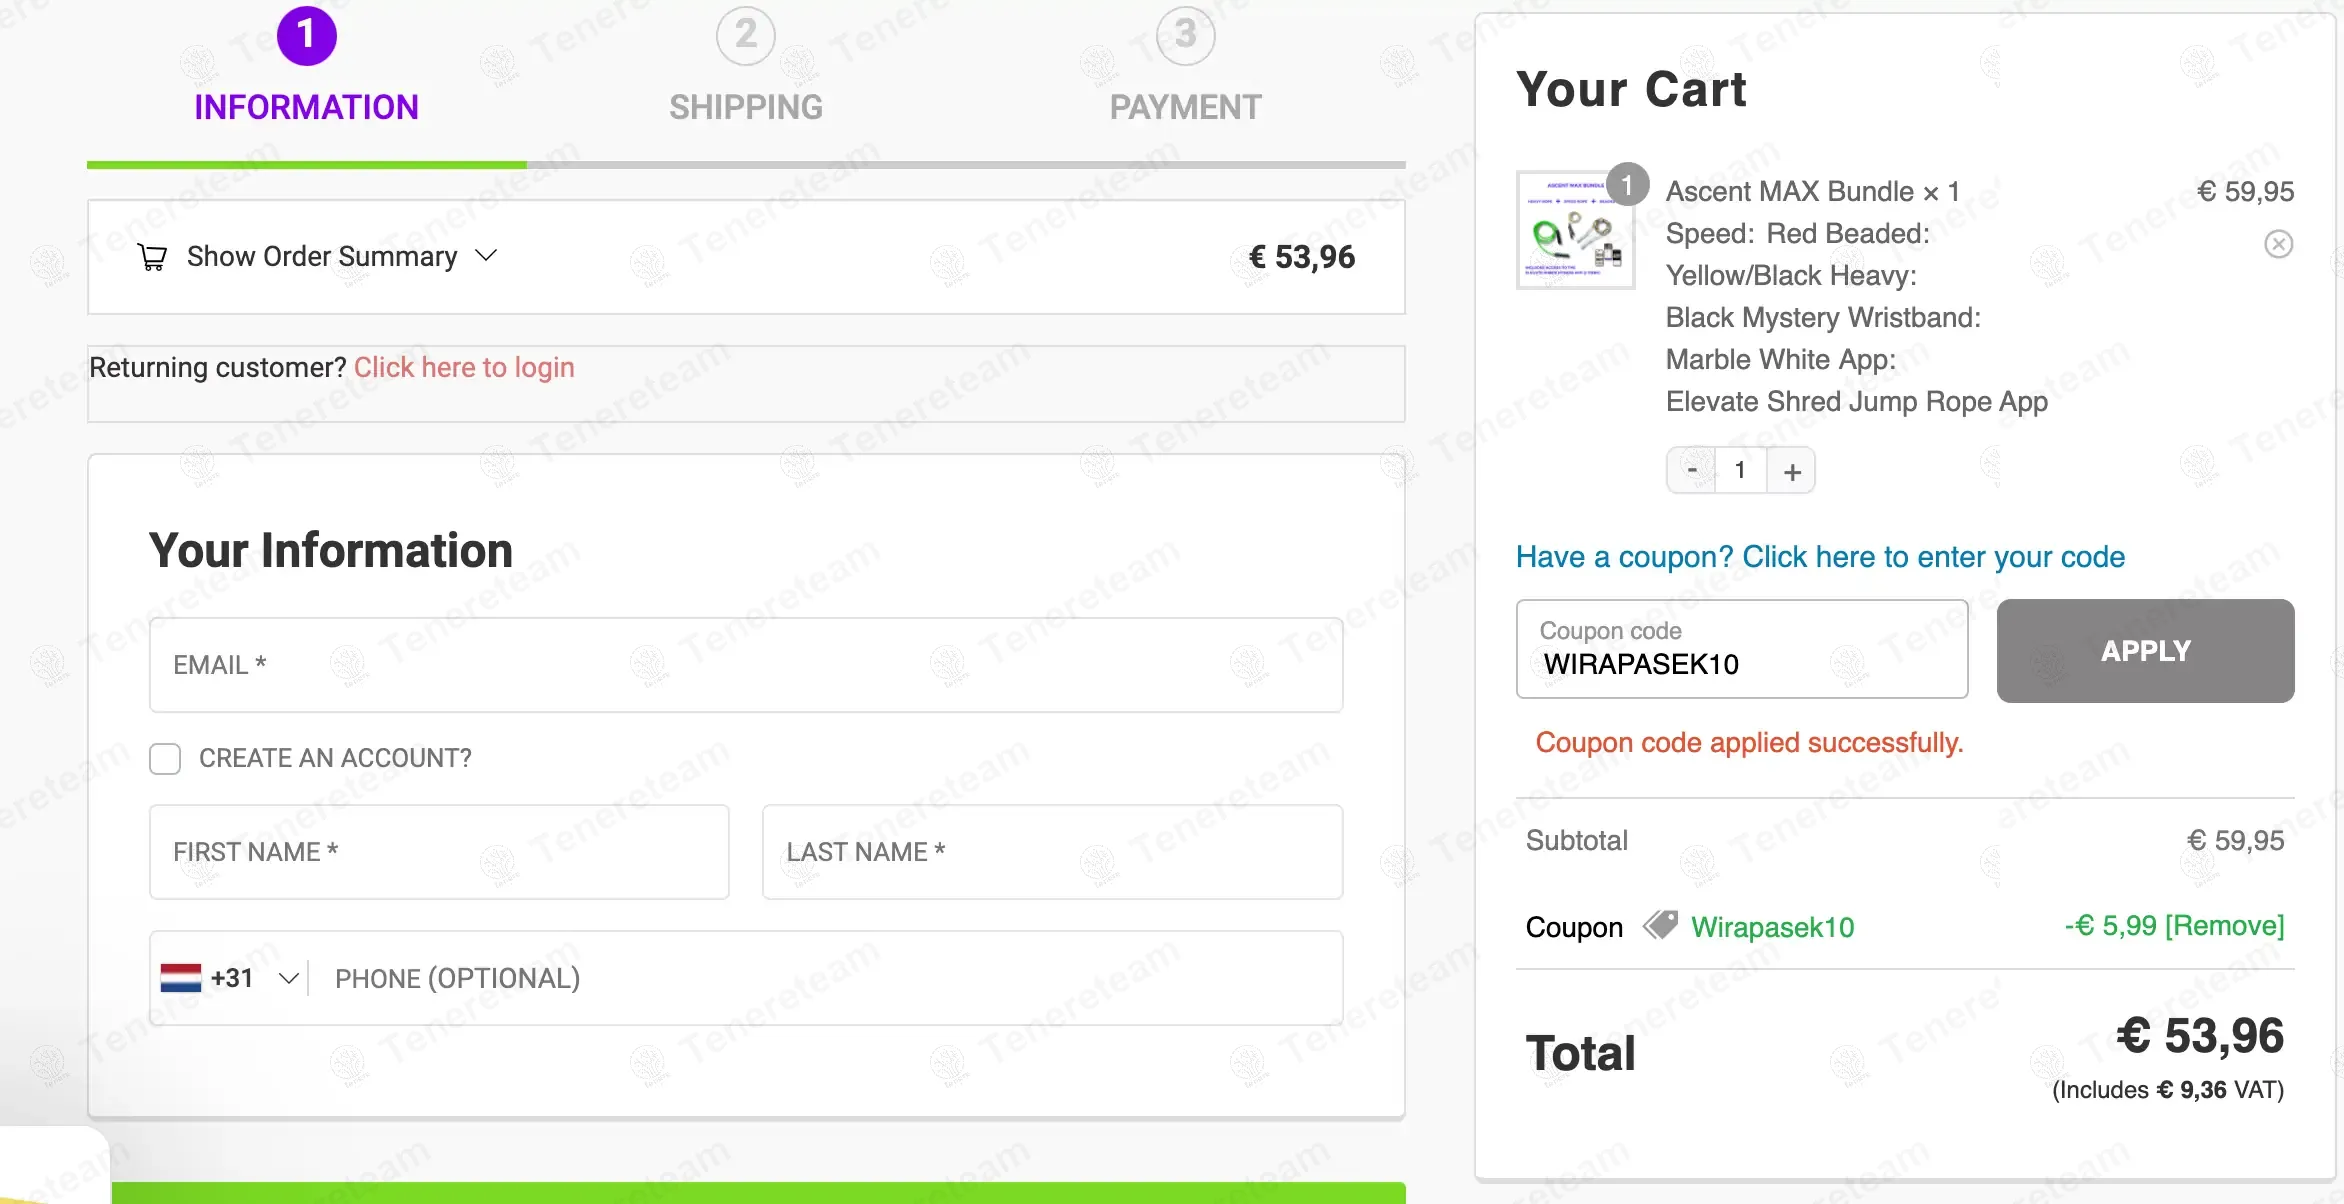Remove the Wirapasek10 coupon
The image size is (2344, 1204).
(x=2224, y=926)
